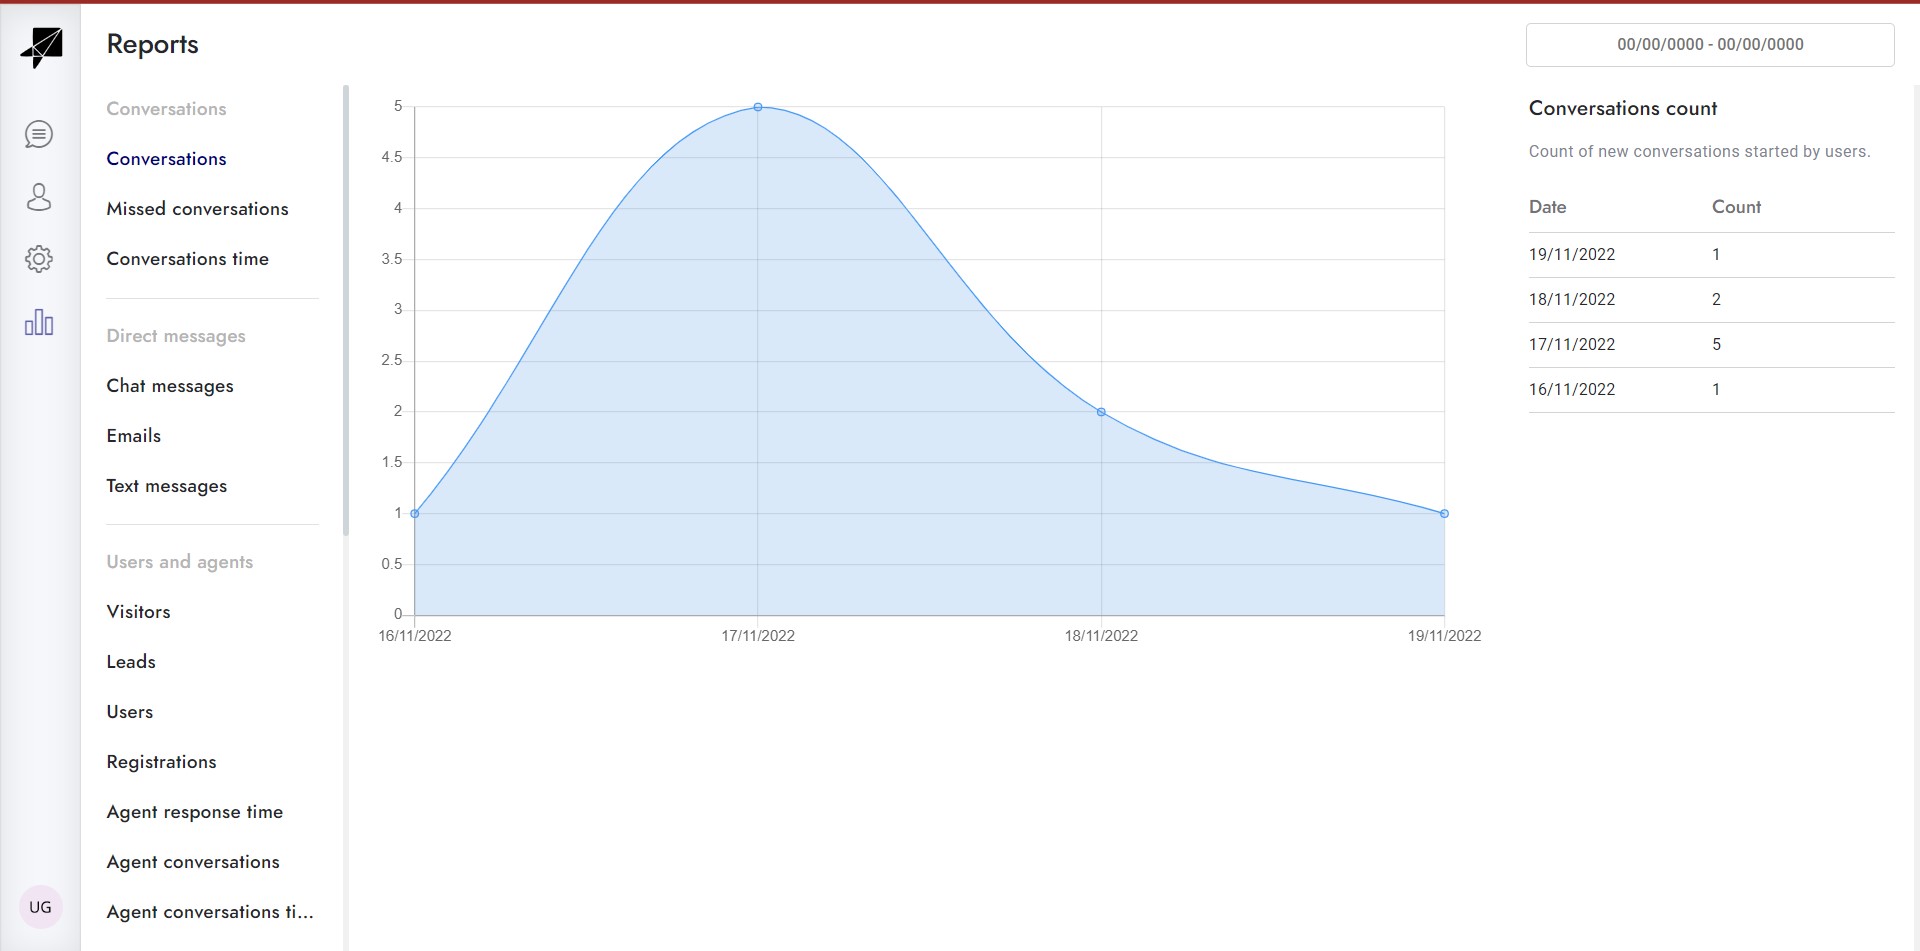
Task: Open the UG account avatar
Action: [40, 907]
